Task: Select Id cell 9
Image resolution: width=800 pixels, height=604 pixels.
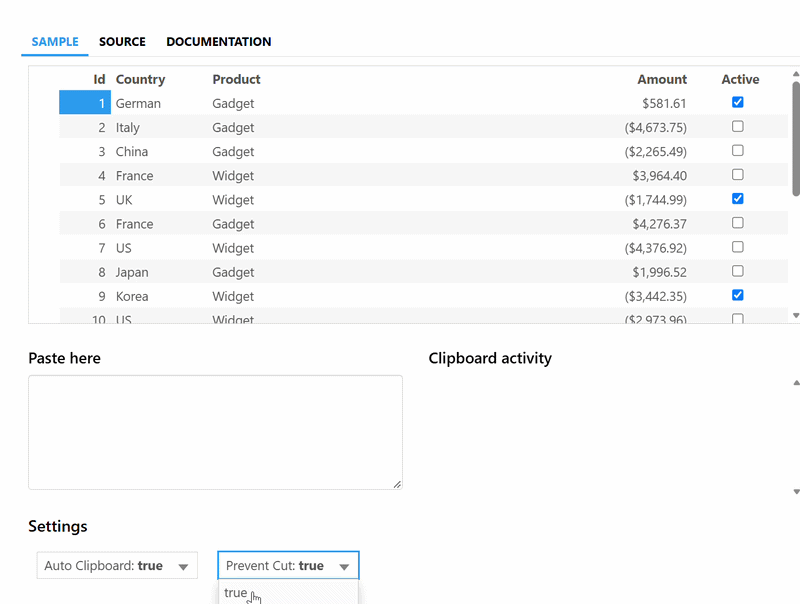Action: point(85,296)
